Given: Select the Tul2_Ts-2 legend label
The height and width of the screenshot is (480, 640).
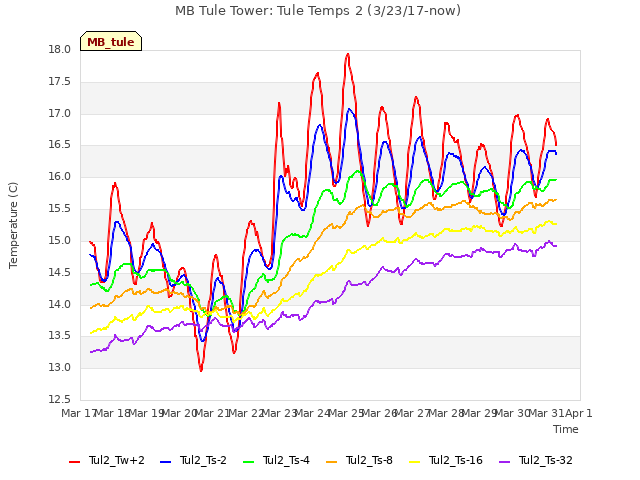Looking at the screenshot, I should point(203,460).
